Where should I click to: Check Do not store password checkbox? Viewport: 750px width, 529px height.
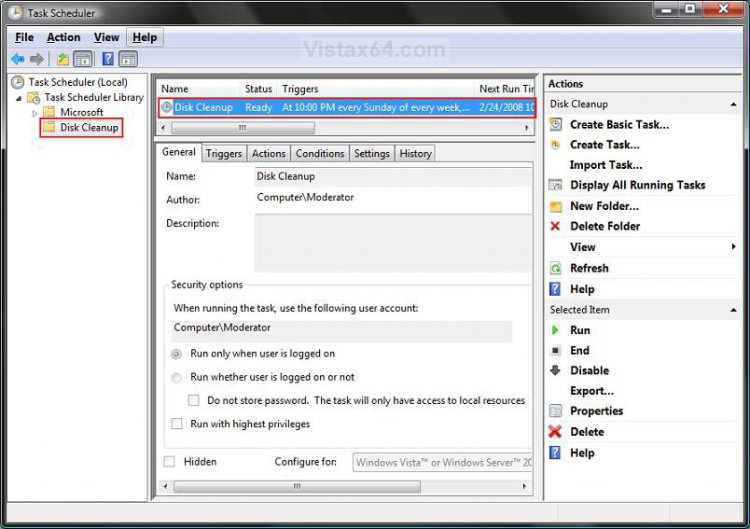tap(193, 400)
